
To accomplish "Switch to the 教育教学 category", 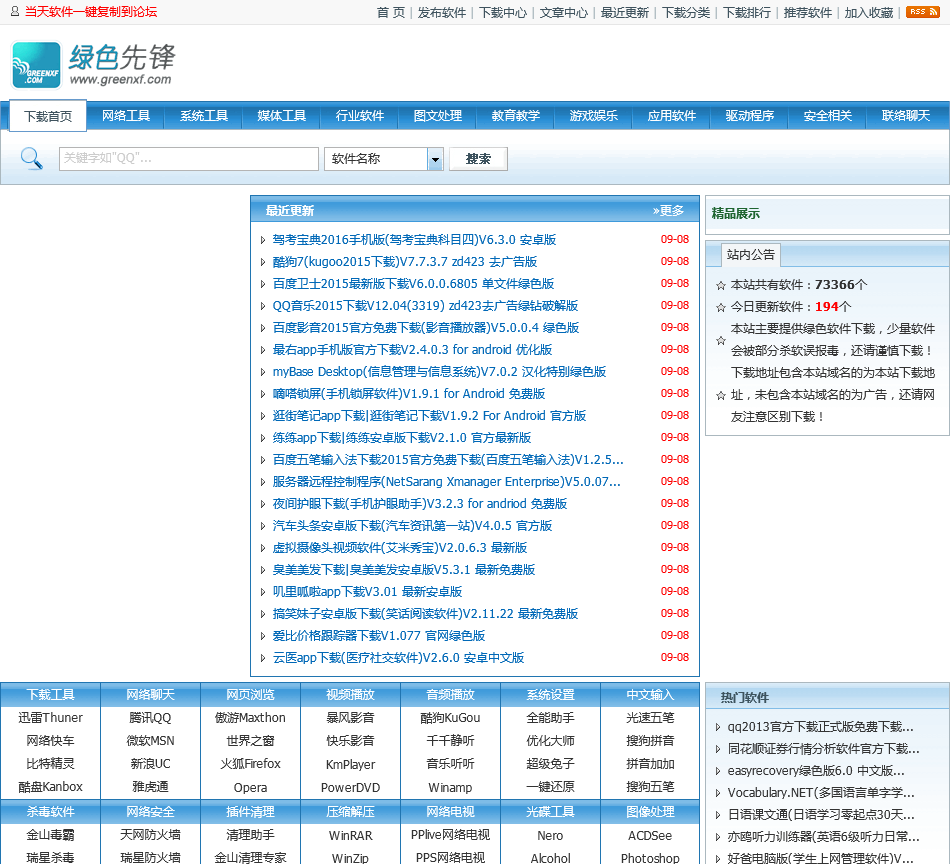I will click(x=516, y=116).
